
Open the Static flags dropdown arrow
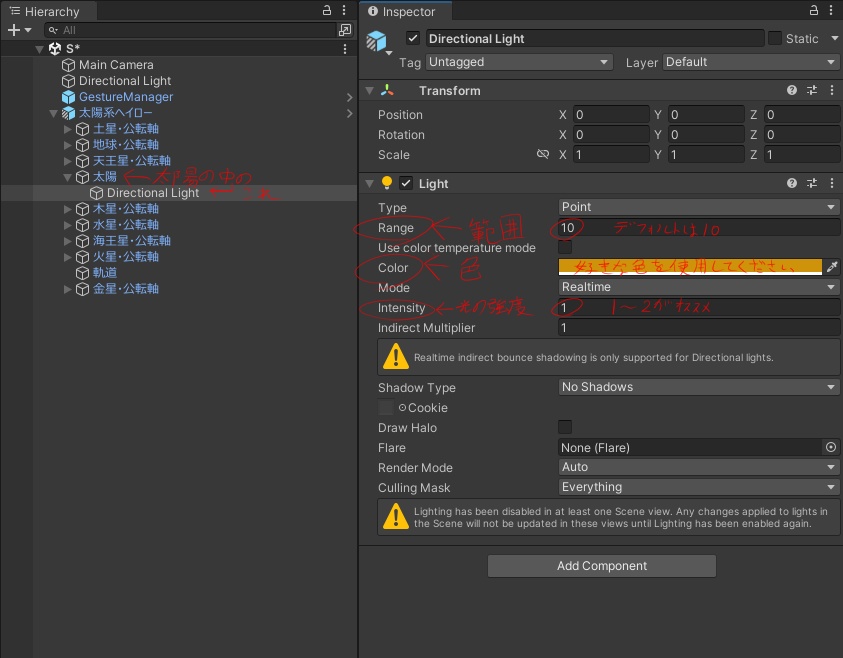coord(834,38)
